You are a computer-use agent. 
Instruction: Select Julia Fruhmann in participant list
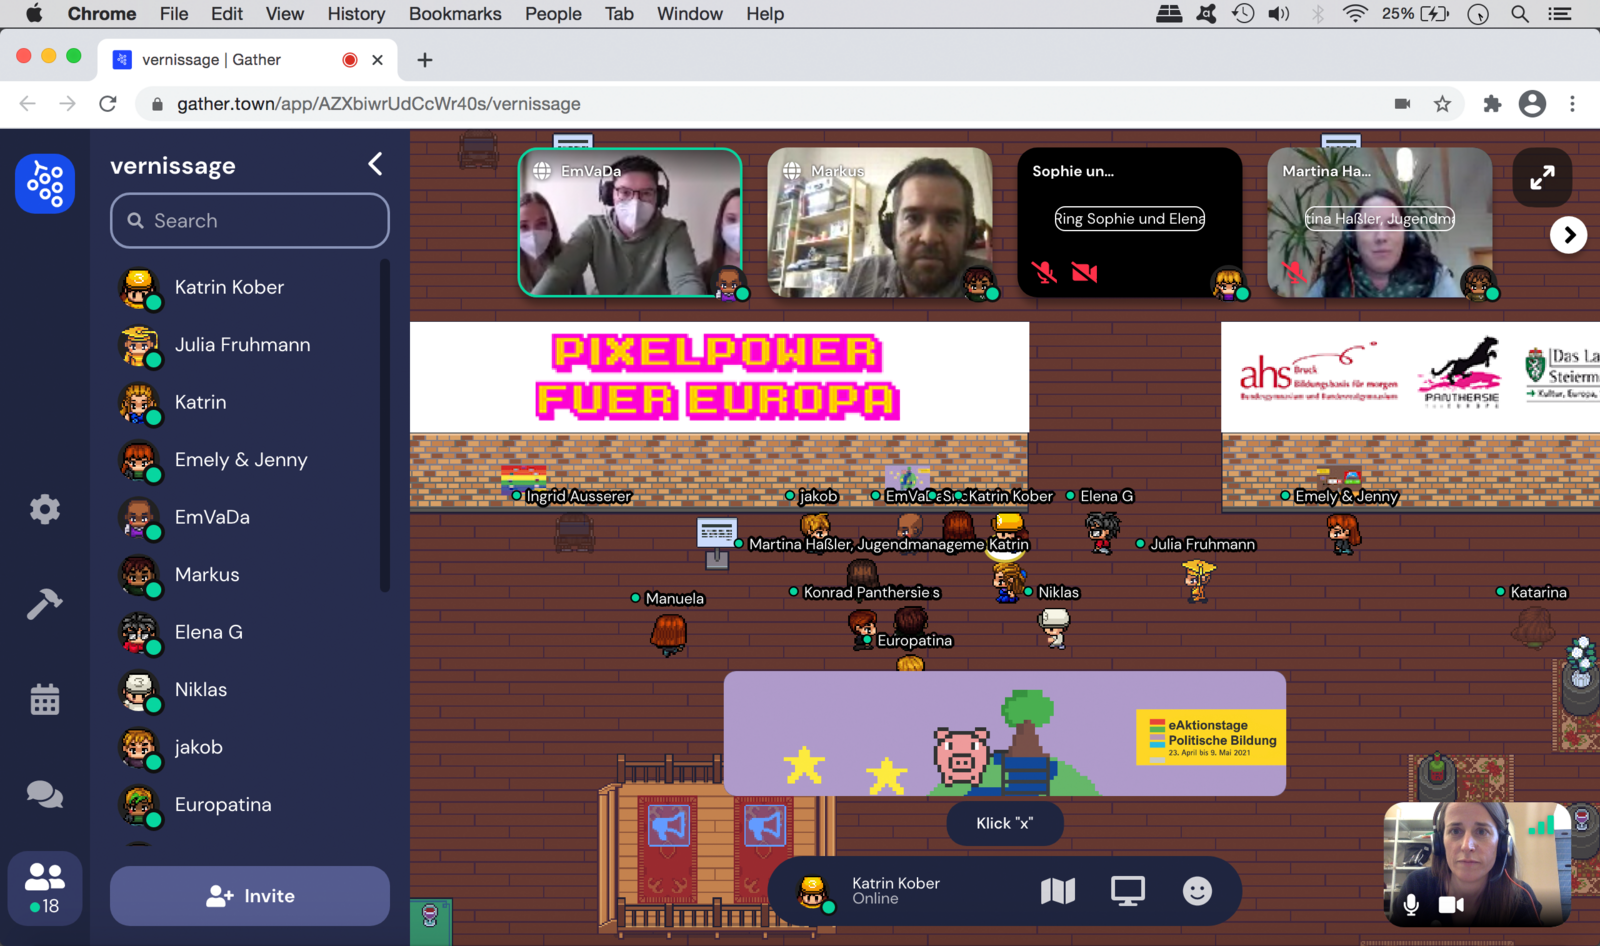[242, 345]
